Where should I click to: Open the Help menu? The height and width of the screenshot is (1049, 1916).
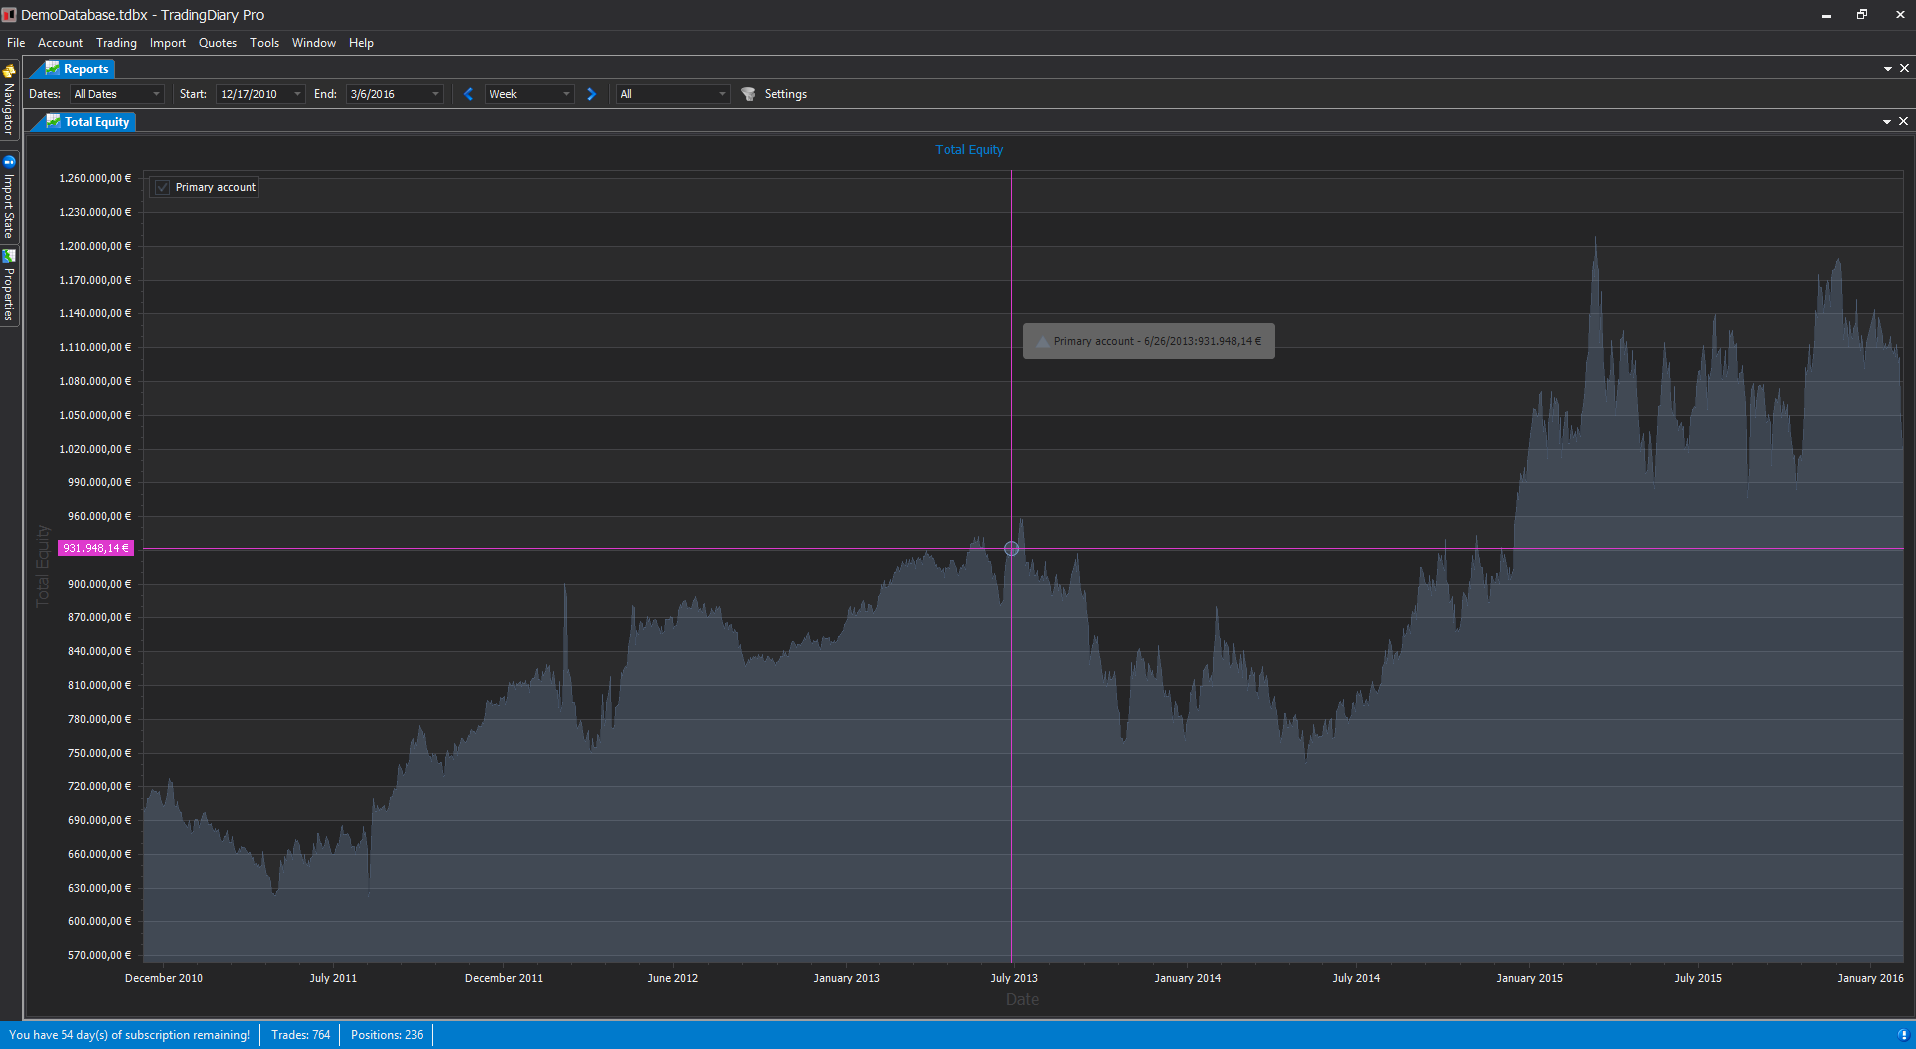(x=361, y=43)
